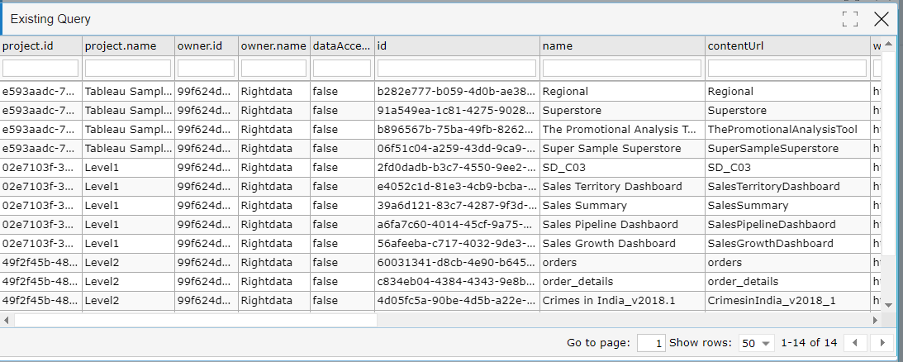Click the owner.name filter field
Screen dimensions: 904x362
tap(274, 68)
